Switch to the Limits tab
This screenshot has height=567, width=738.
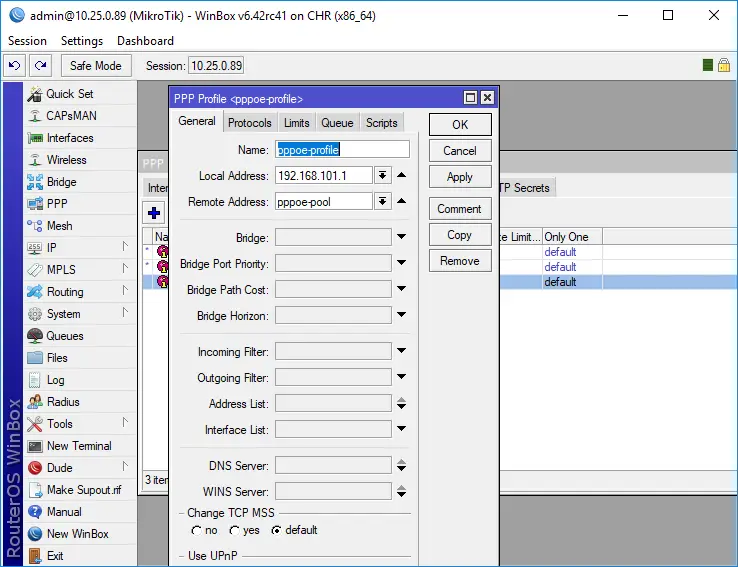tap(297, 123)
